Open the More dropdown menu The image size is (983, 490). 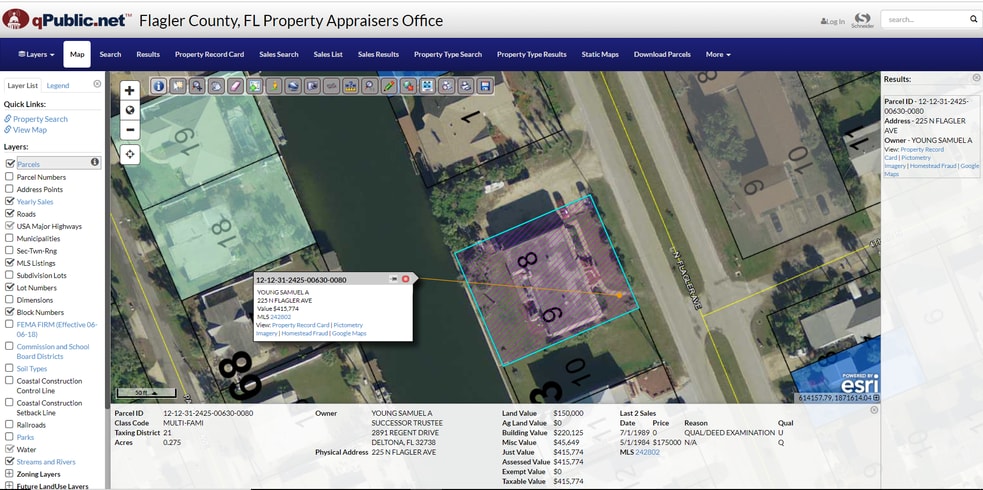point(717,54)
